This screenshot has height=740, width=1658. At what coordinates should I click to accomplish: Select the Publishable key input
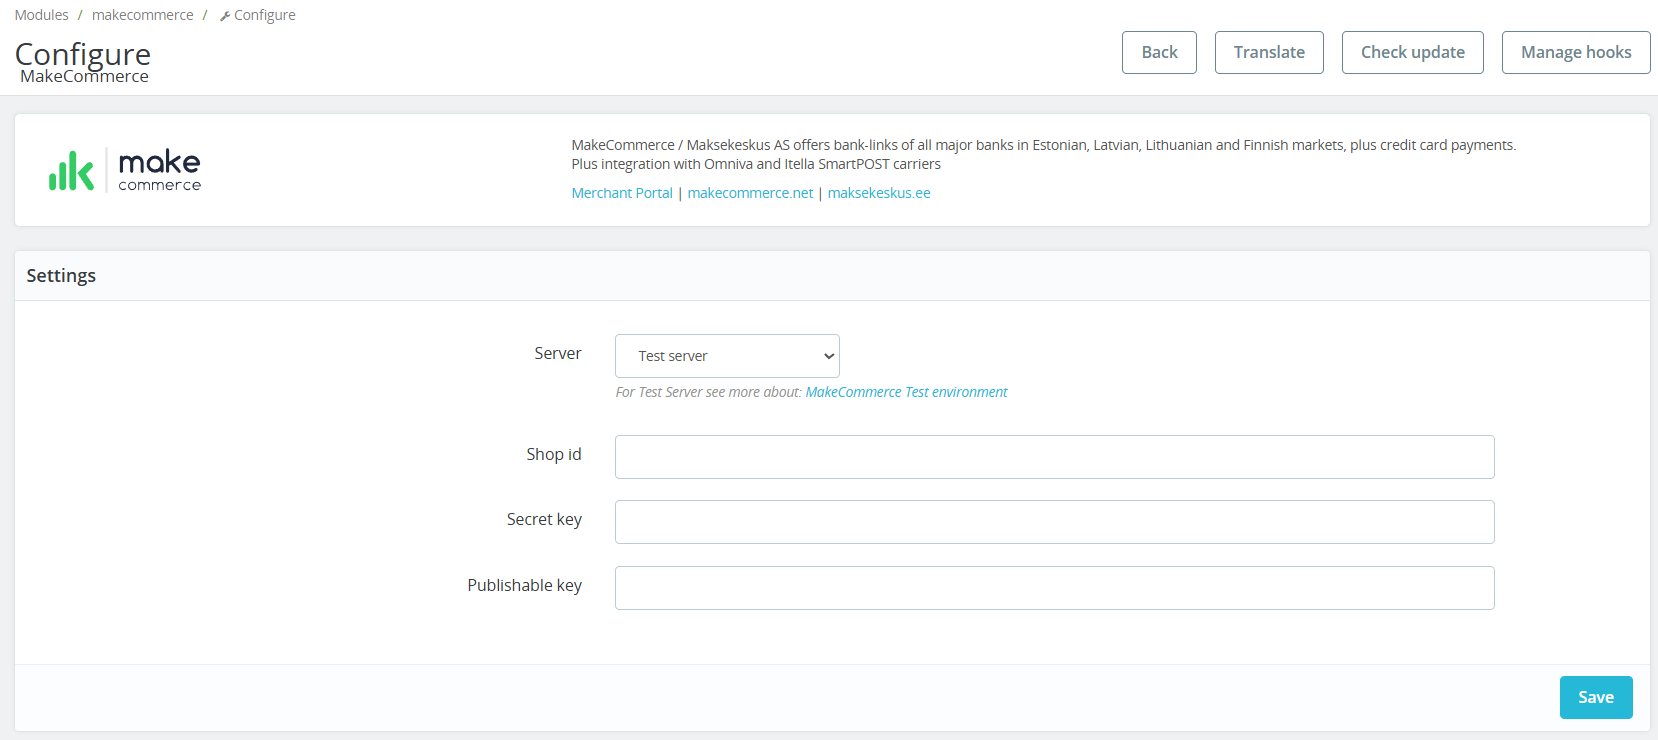point(1054,588)
